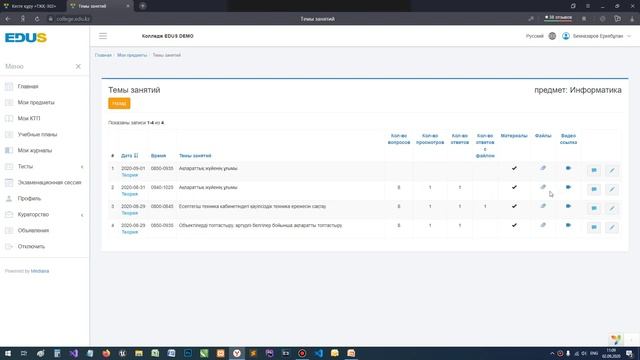Image resolution: width=640 pixels, height=360 pixels.
Task: Click the Mediaka link in the sidebar footer
Action: [40, 271]
